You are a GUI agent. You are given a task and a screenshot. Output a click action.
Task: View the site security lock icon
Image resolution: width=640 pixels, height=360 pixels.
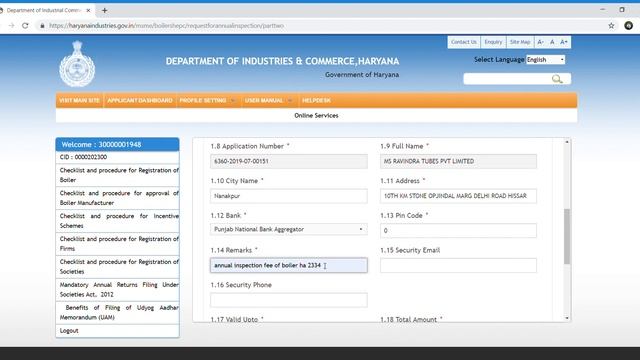[42, 26]
